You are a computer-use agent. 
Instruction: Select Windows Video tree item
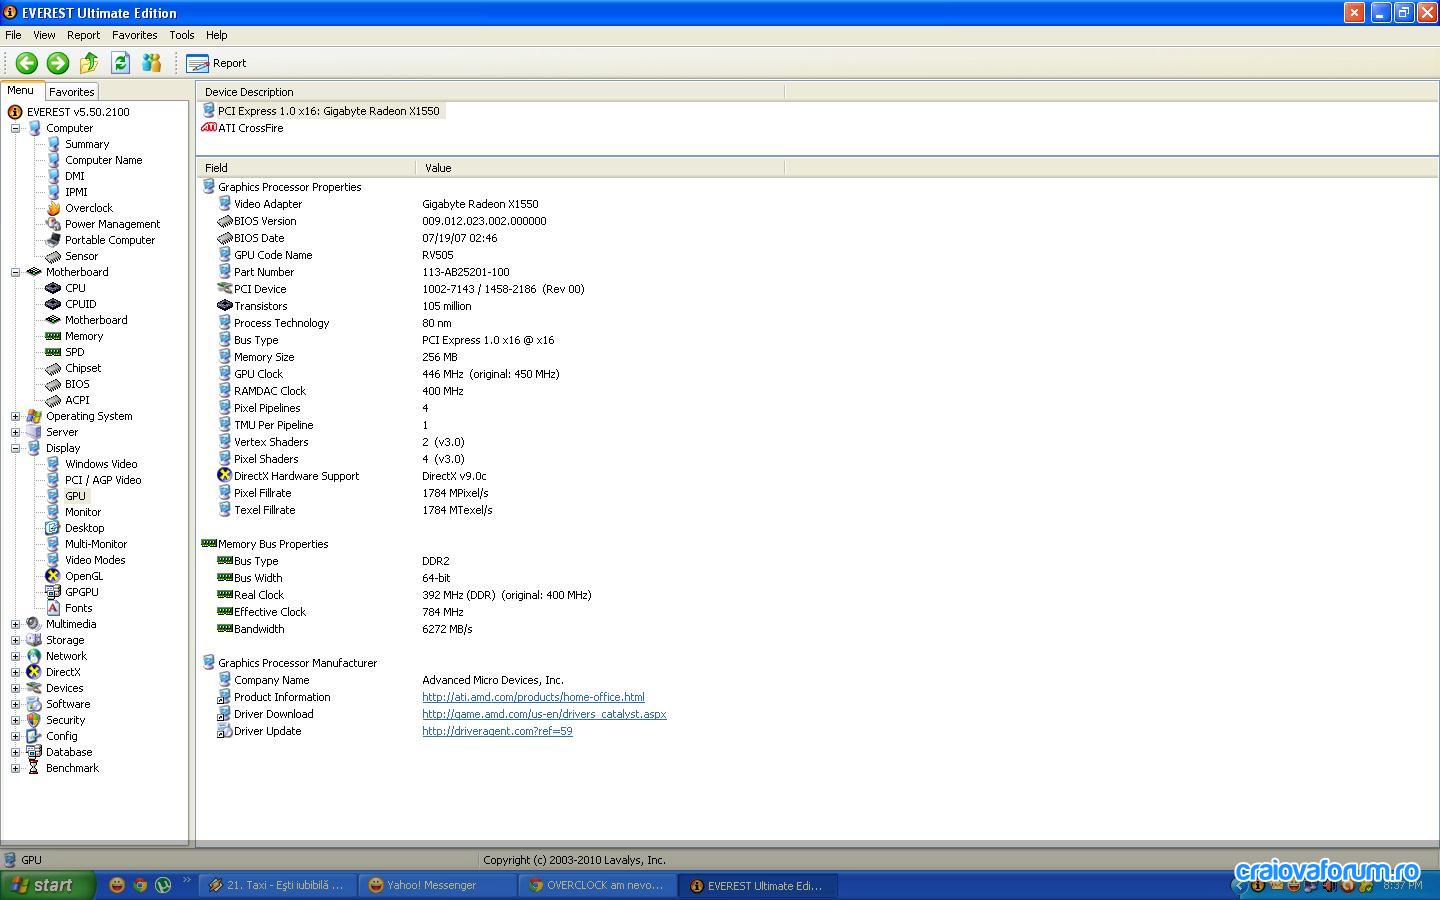101,464
